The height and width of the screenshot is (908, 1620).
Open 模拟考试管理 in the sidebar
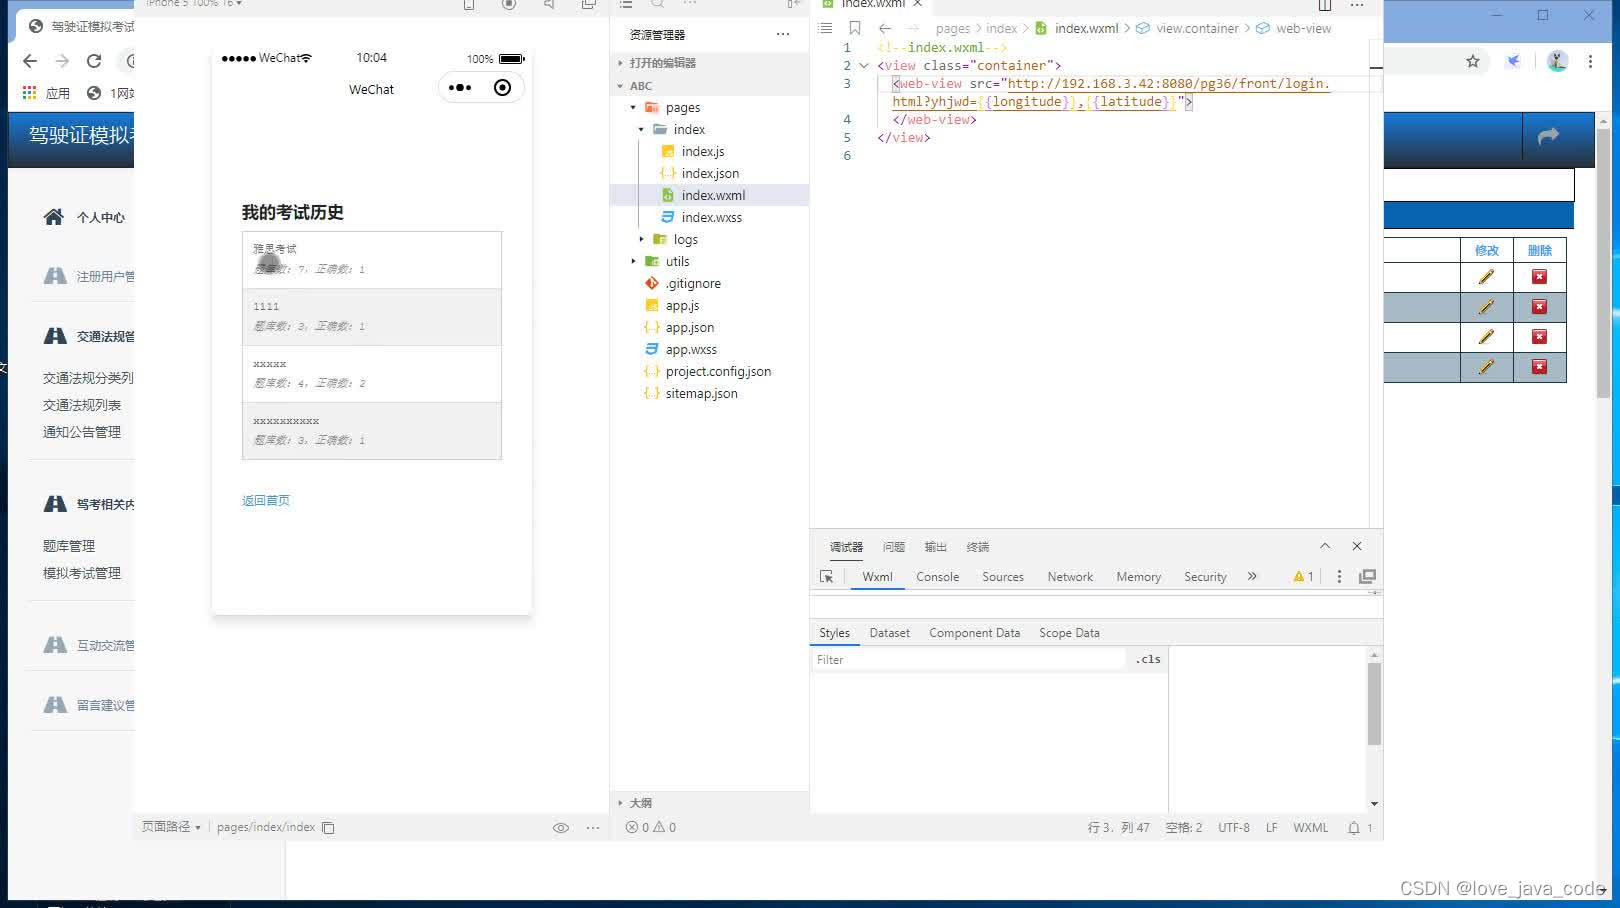point(81,573)
